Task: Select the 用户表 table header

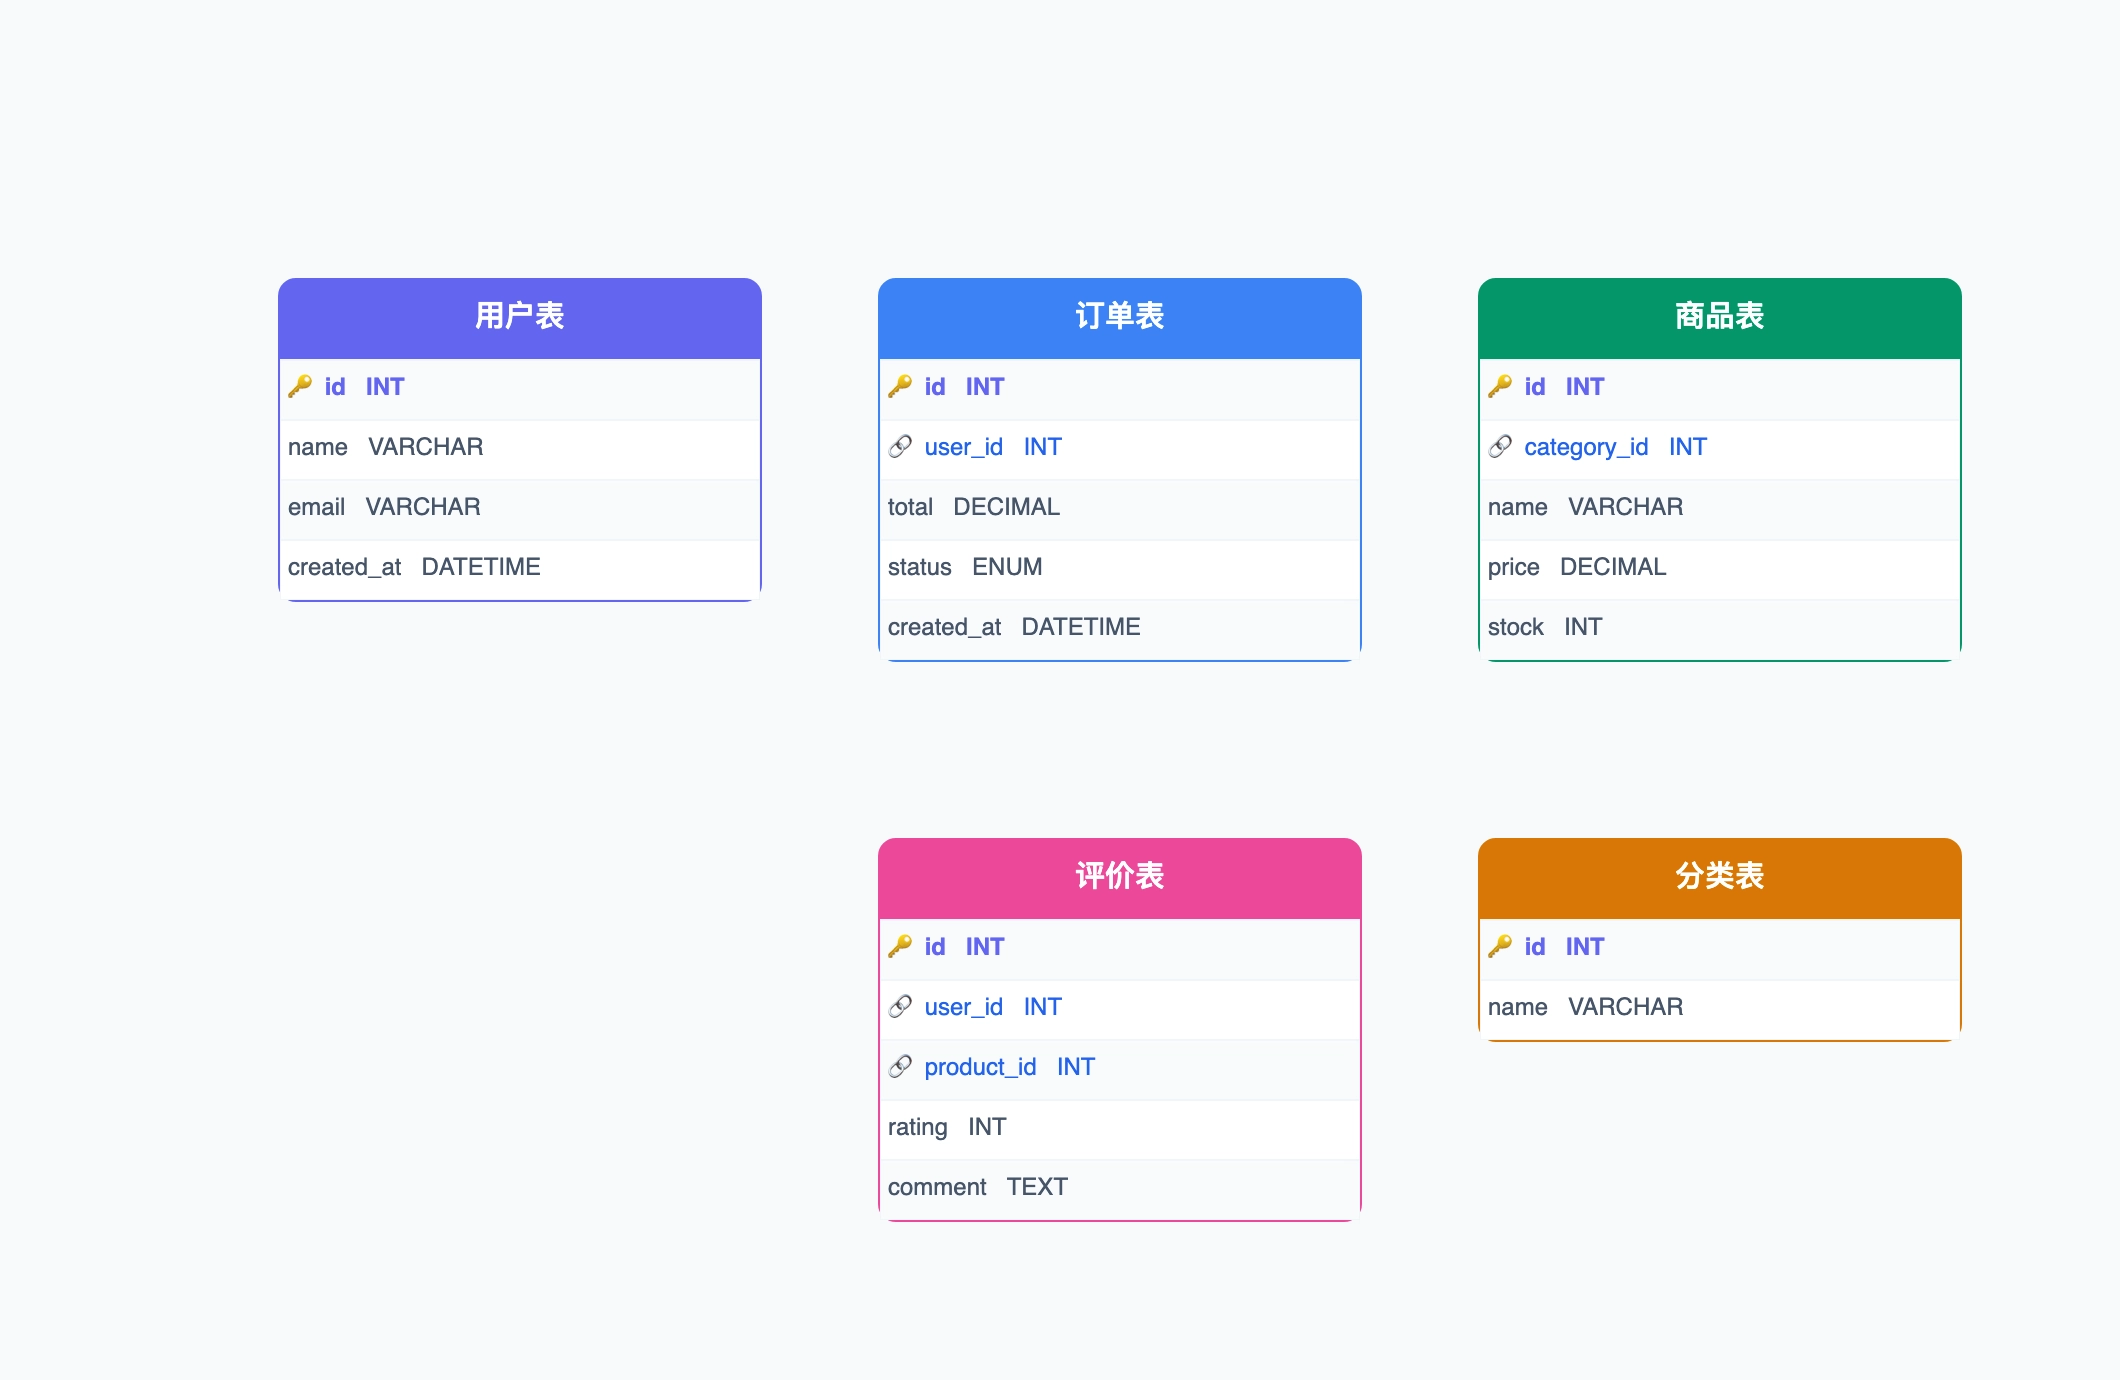Action: (519, 316)
